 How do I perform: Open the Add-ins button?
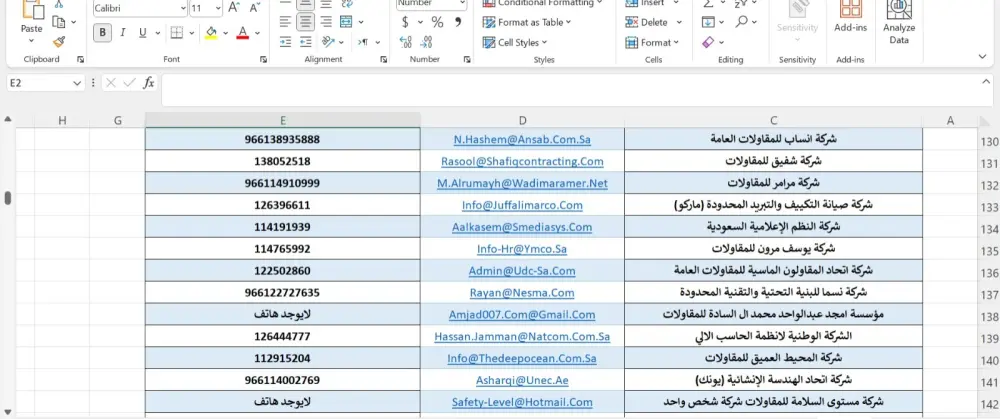coord(850,17)
